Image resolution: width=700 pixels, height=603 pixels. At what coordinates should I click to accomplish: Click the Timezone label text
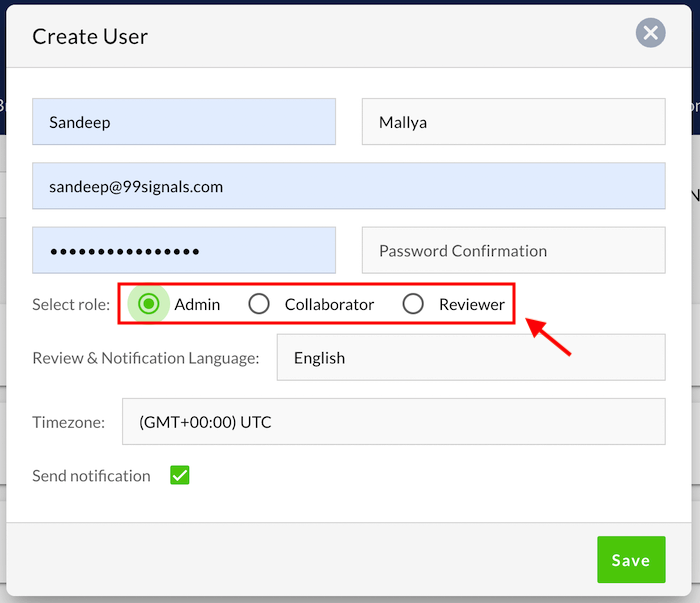(68, 422)
